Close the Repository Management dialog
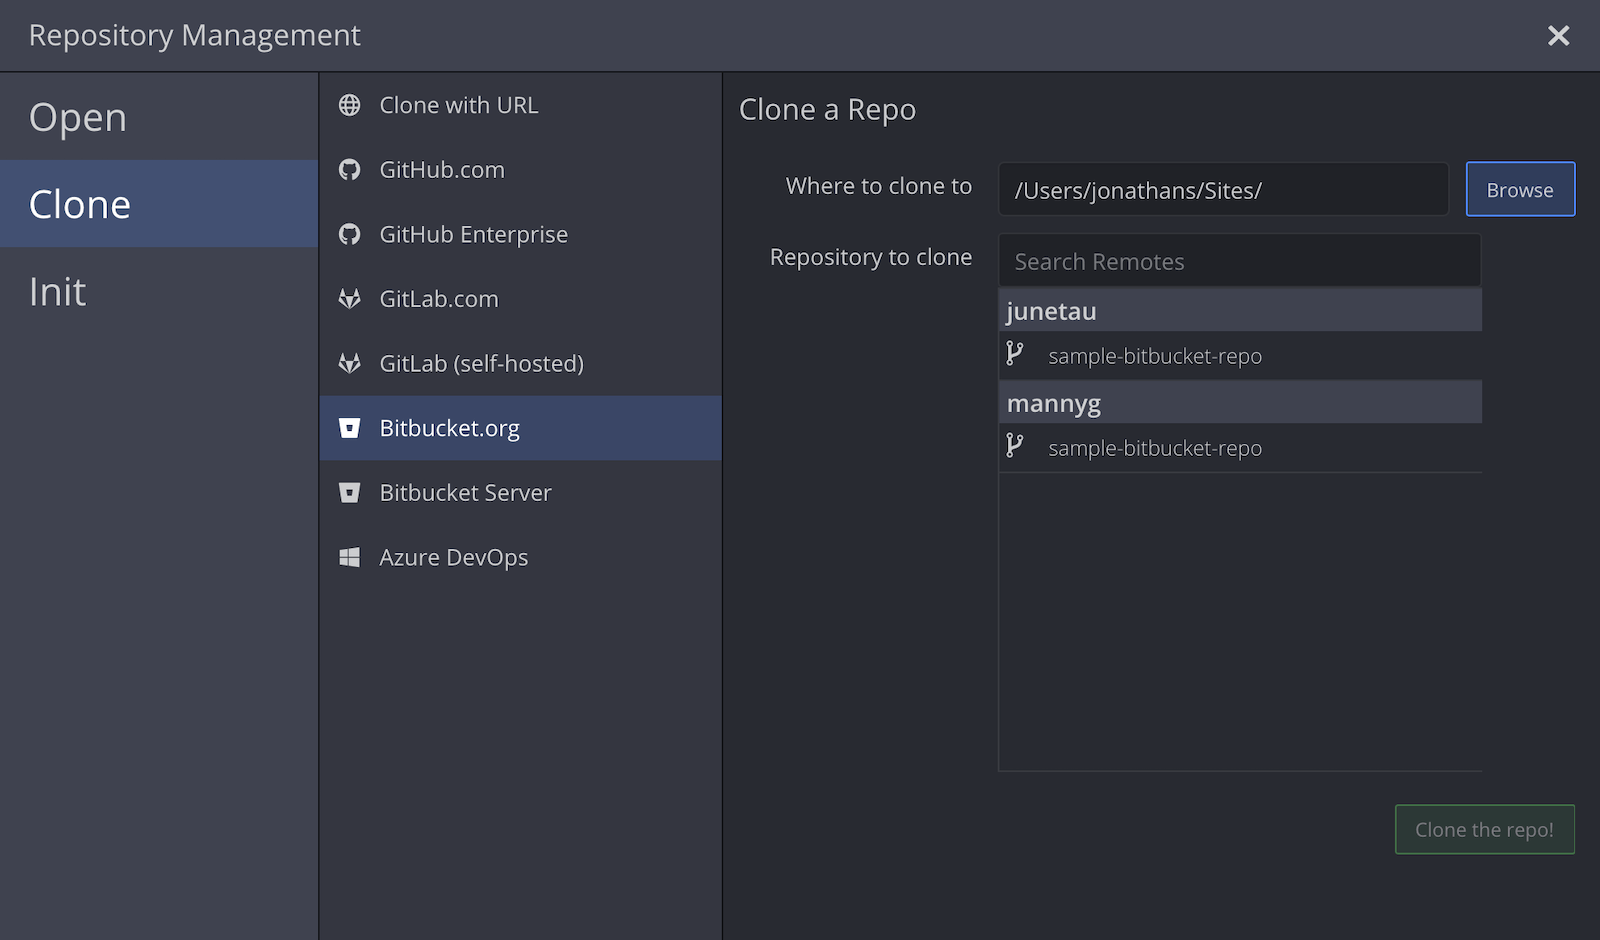1600x940 pixels. pyautogui.click(x=1558, y=36)
